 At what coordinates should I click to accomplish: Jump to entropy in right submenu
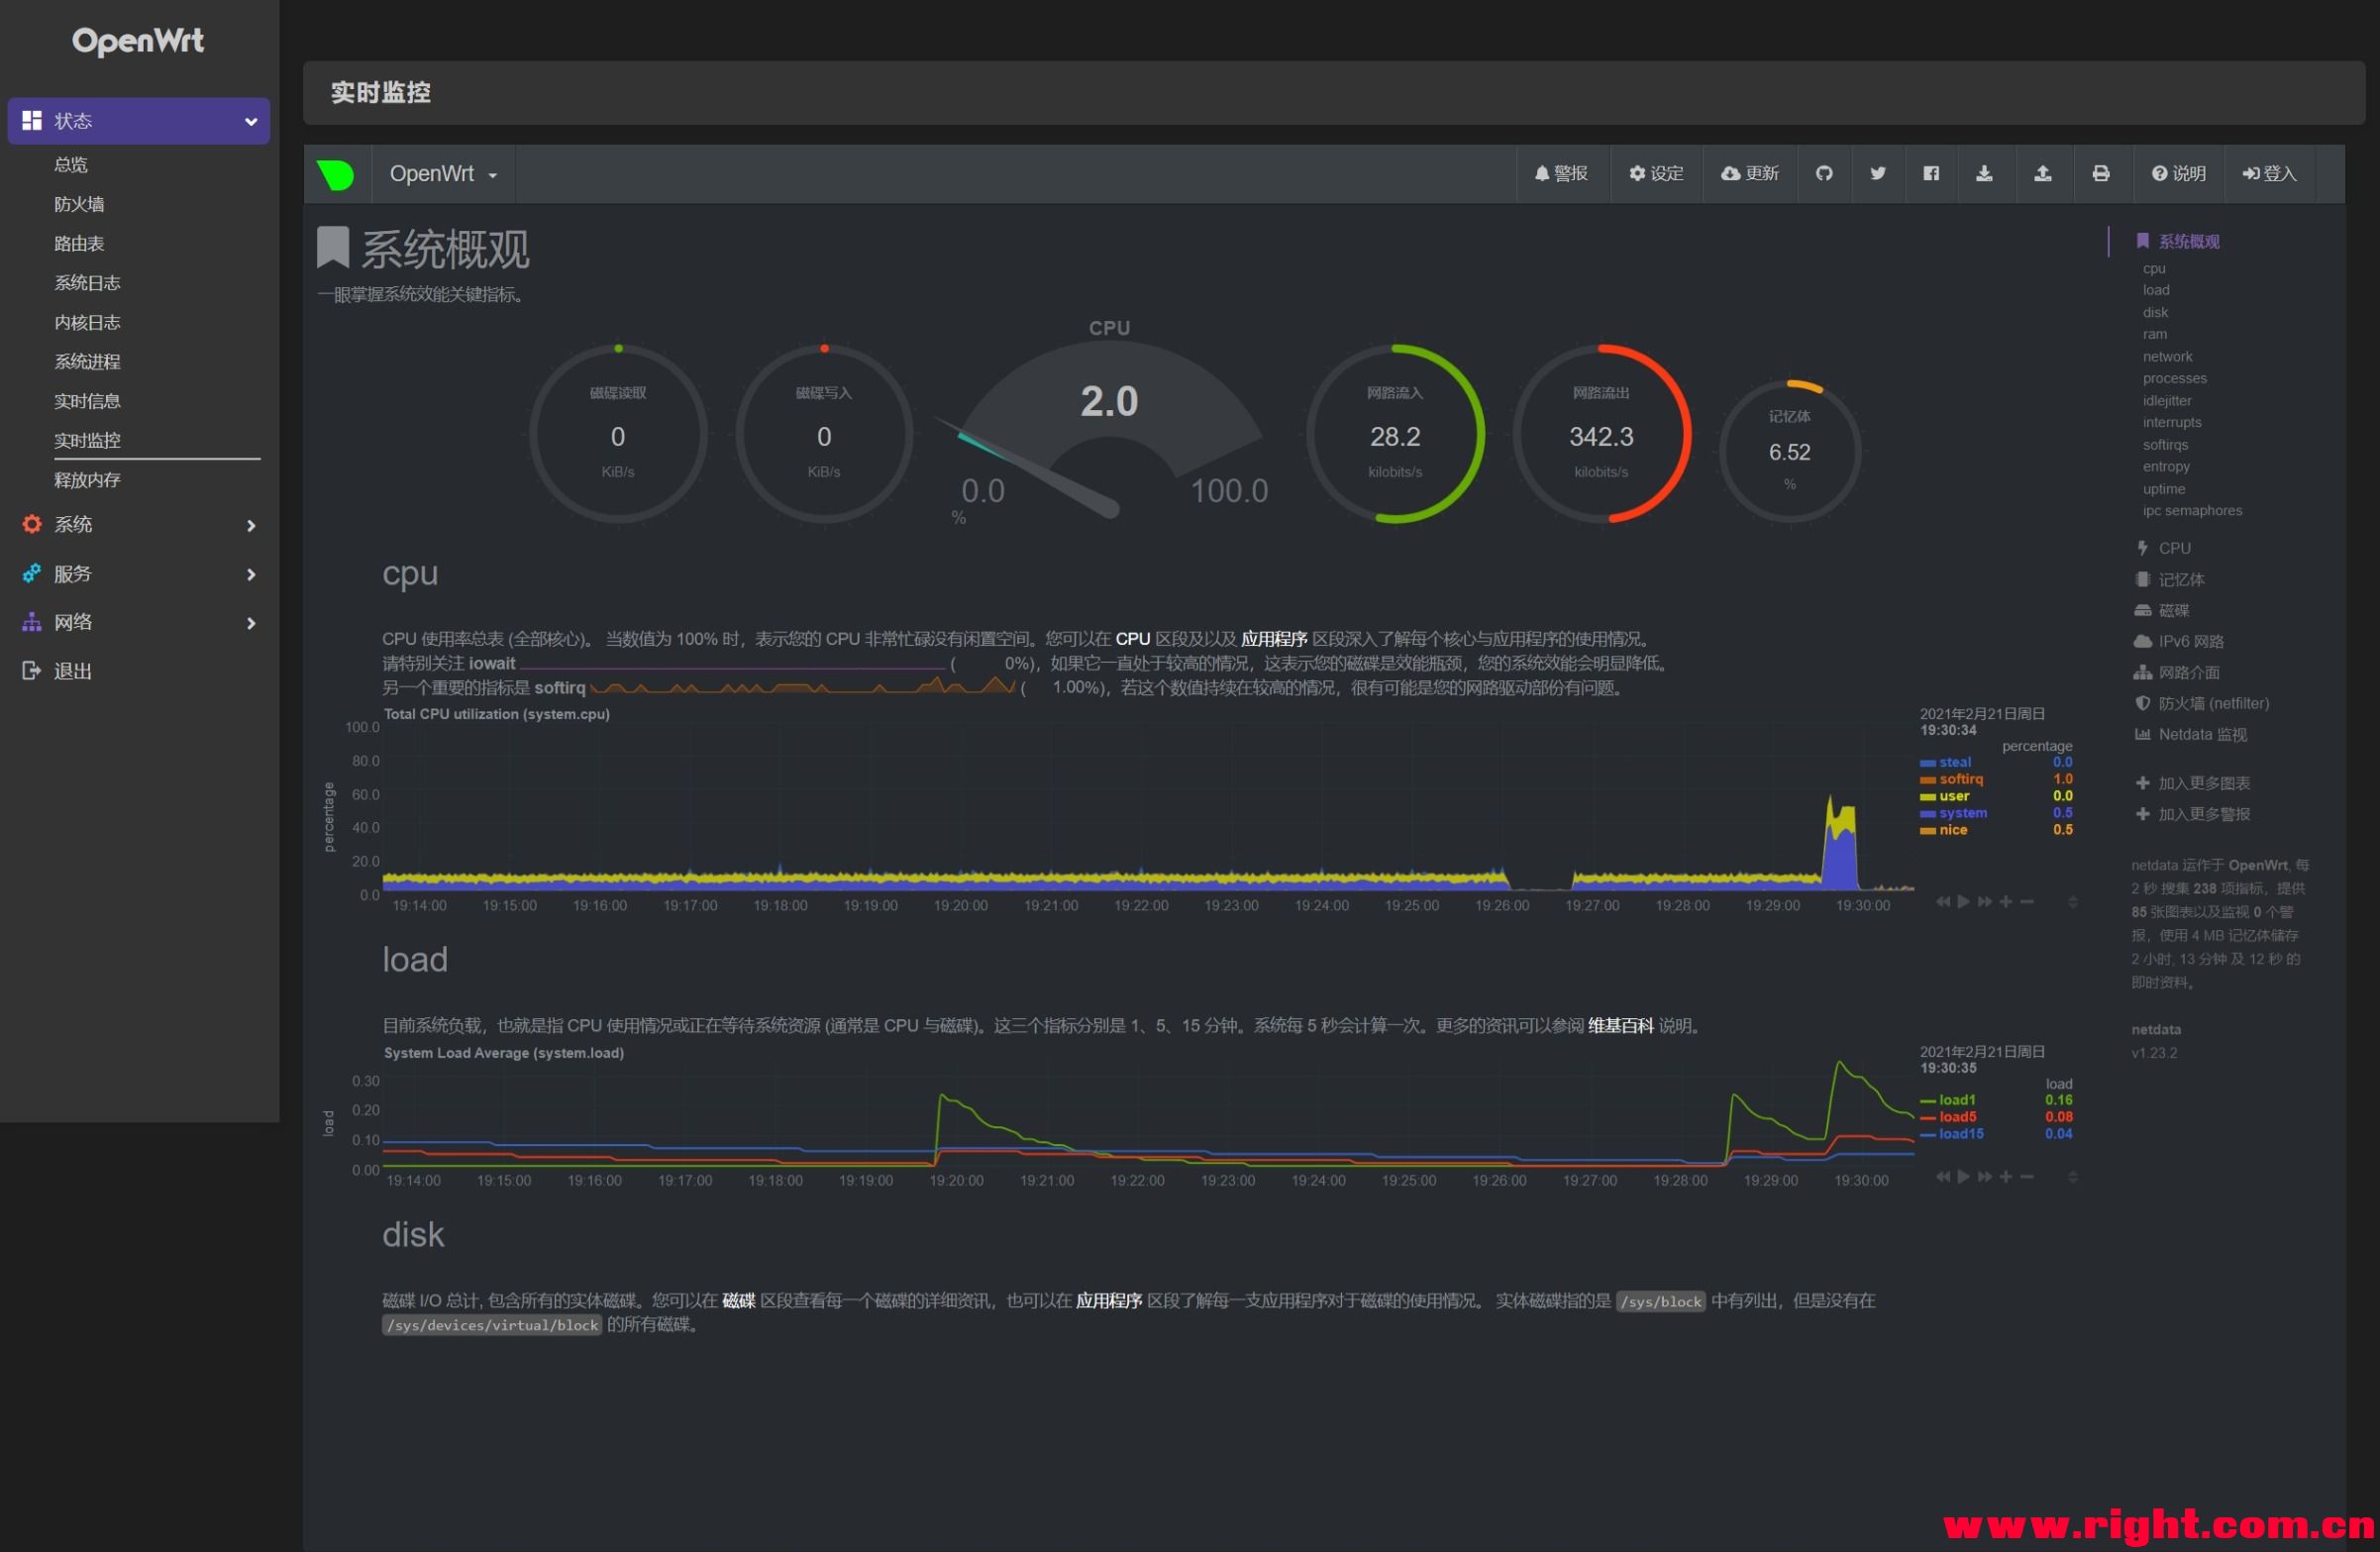click(x=2165, y=467)
